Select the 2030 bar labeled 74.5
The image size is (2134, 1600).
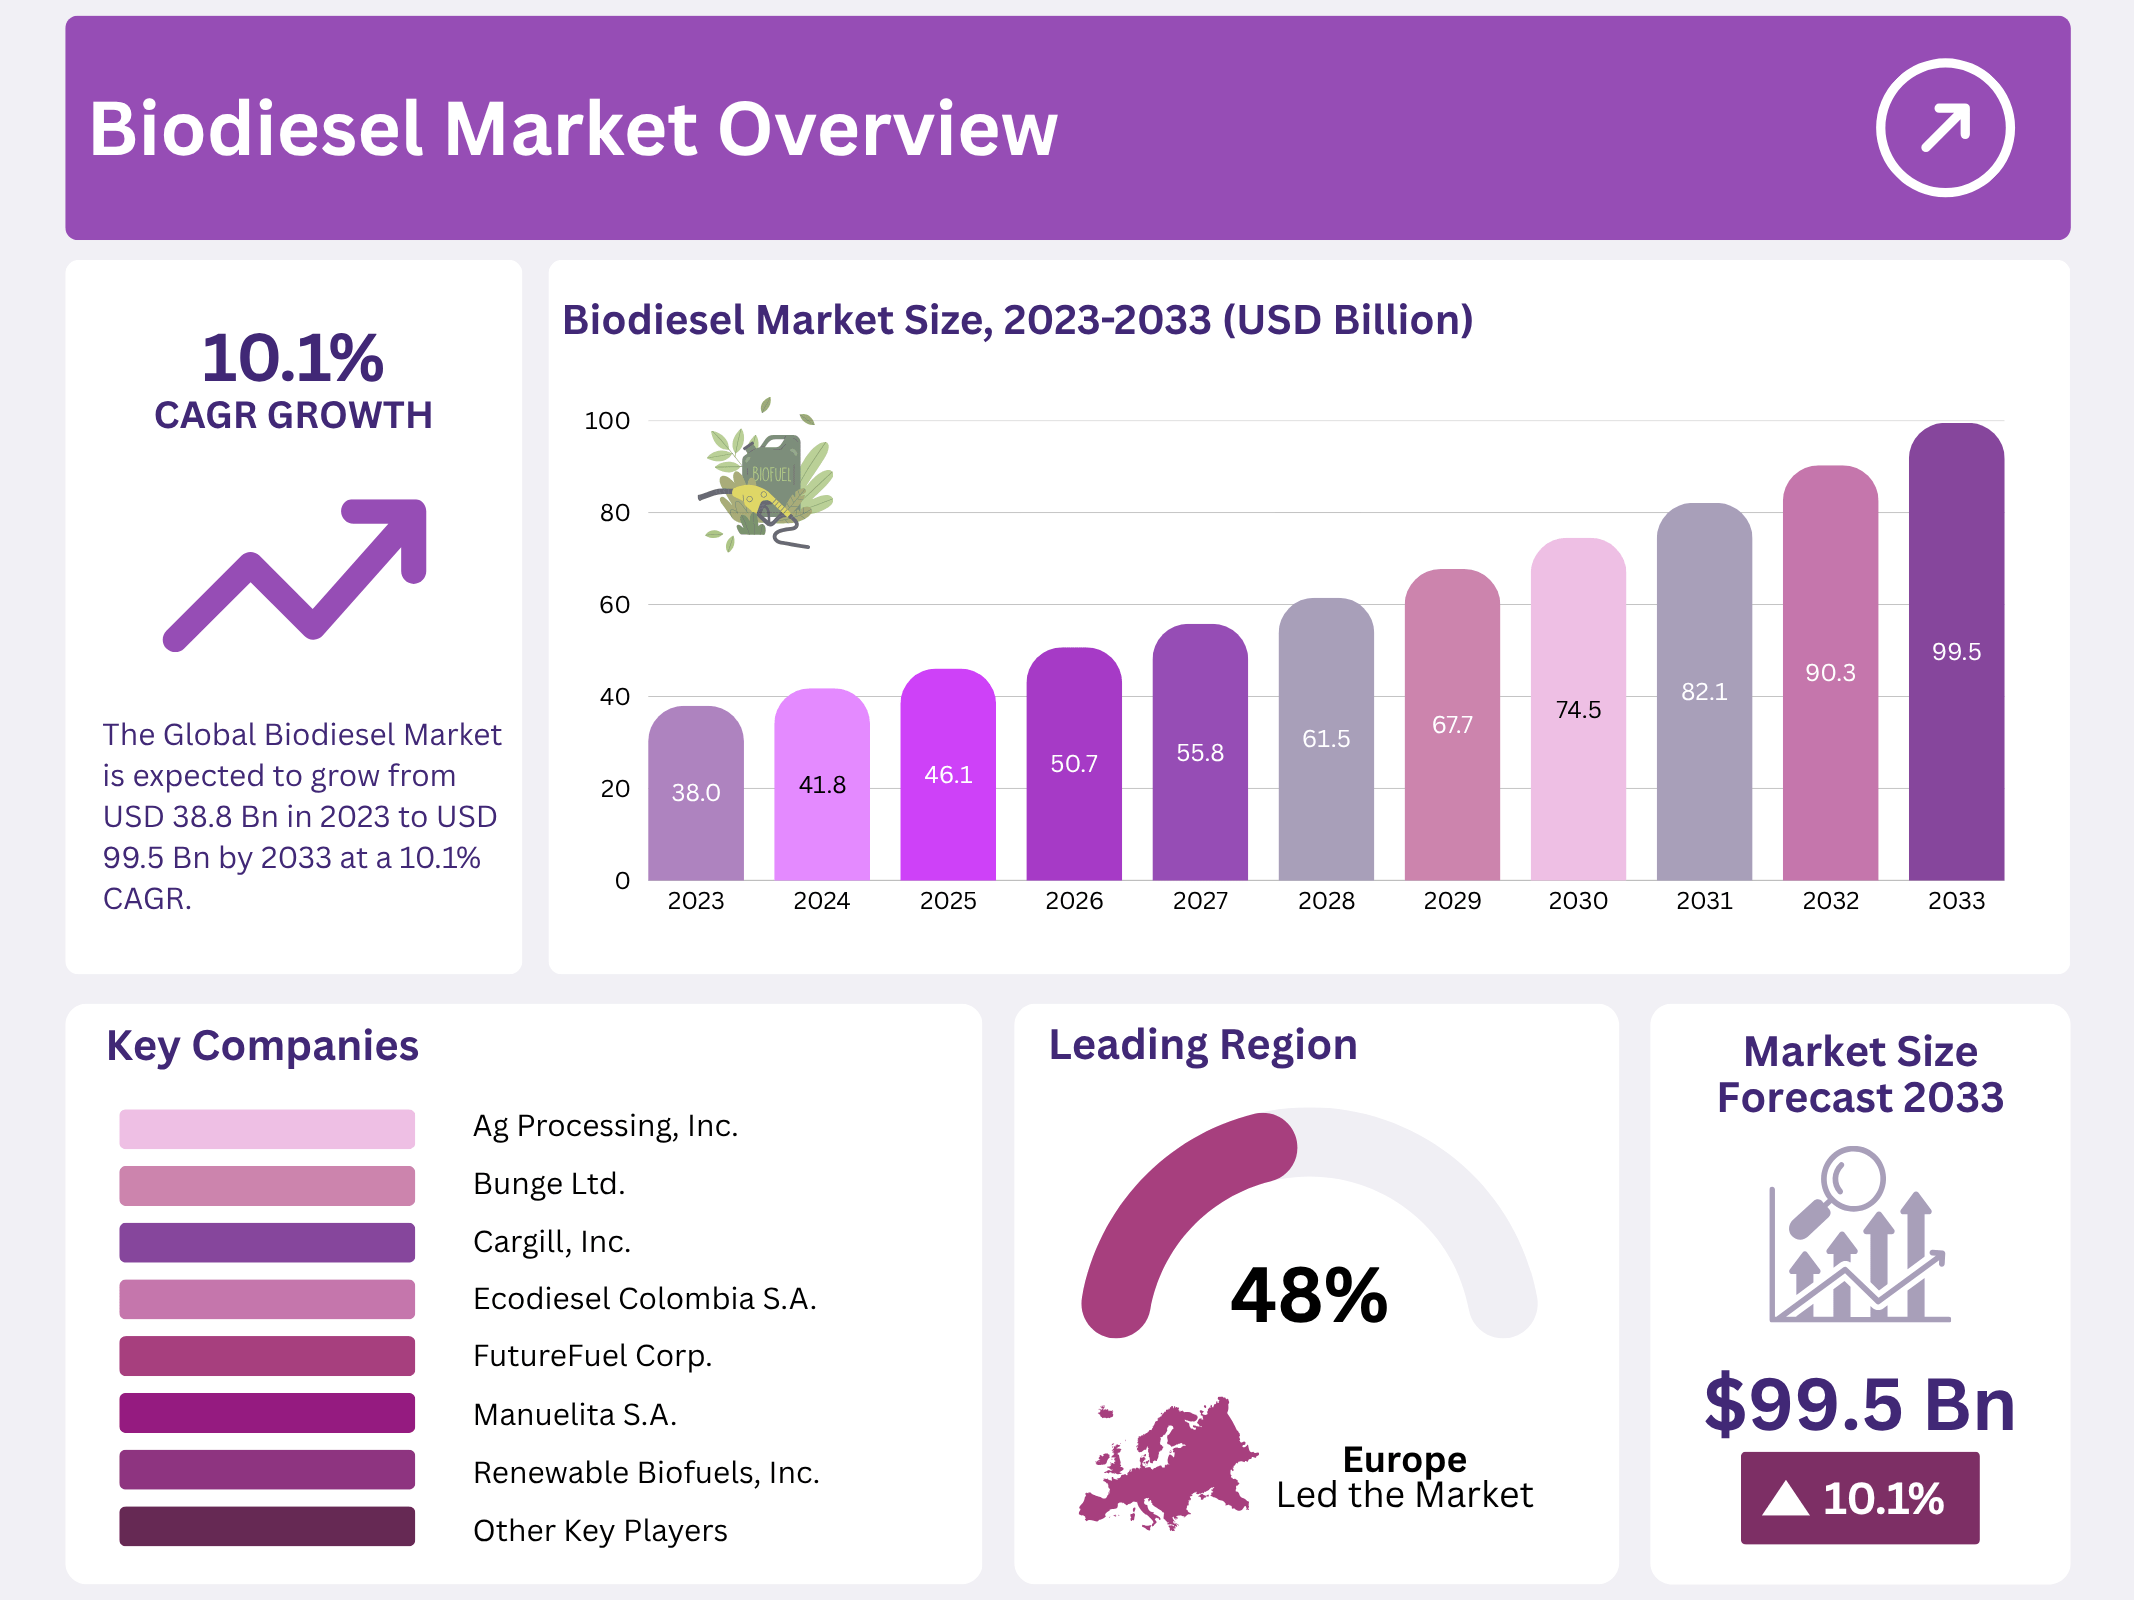(1578, 710)
